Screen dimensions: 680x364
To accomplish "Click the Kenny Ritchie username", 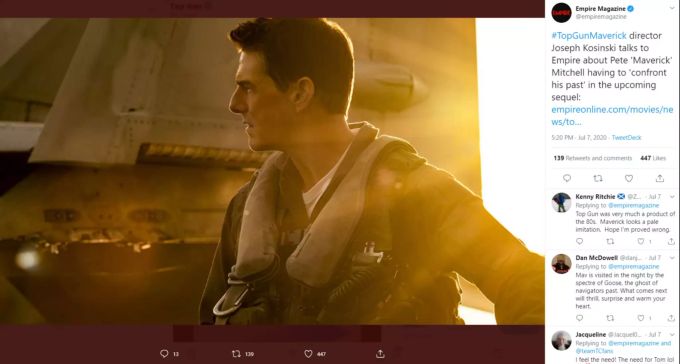I will click(x=595, y=197).
